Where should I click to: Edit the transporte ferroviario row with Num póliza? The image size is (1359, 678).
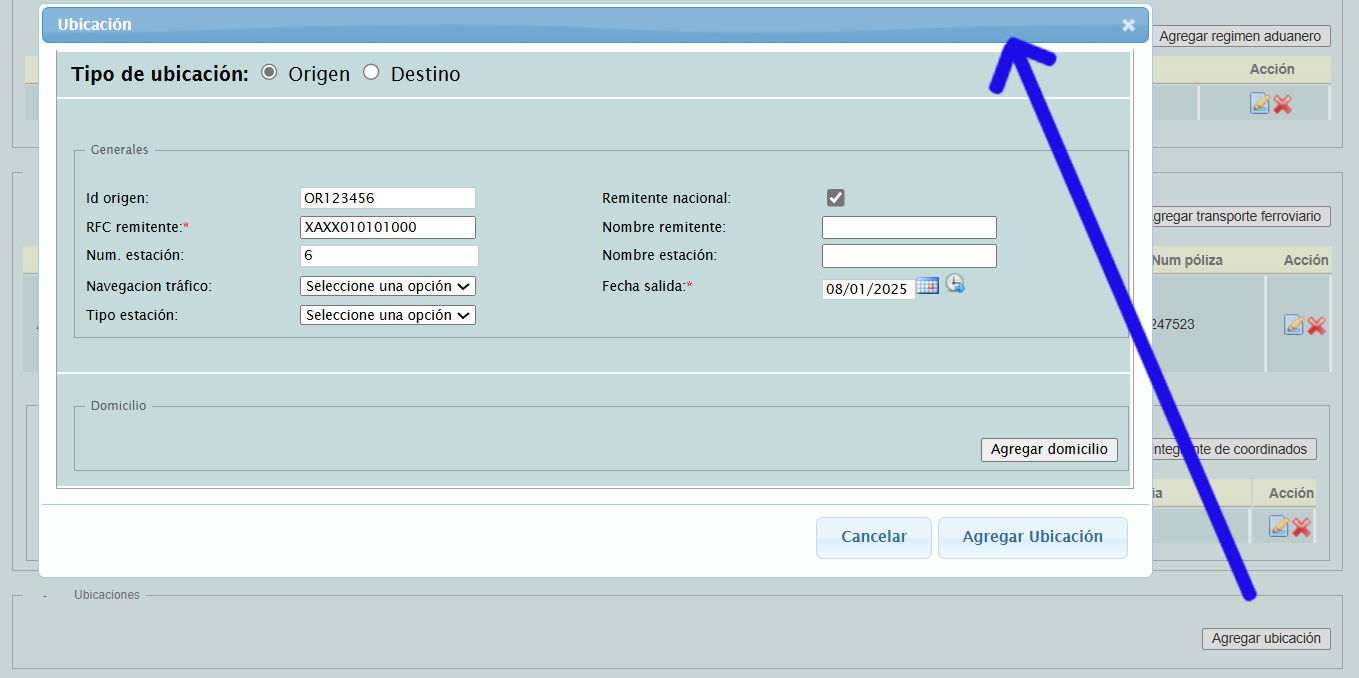coord(1293,325)
